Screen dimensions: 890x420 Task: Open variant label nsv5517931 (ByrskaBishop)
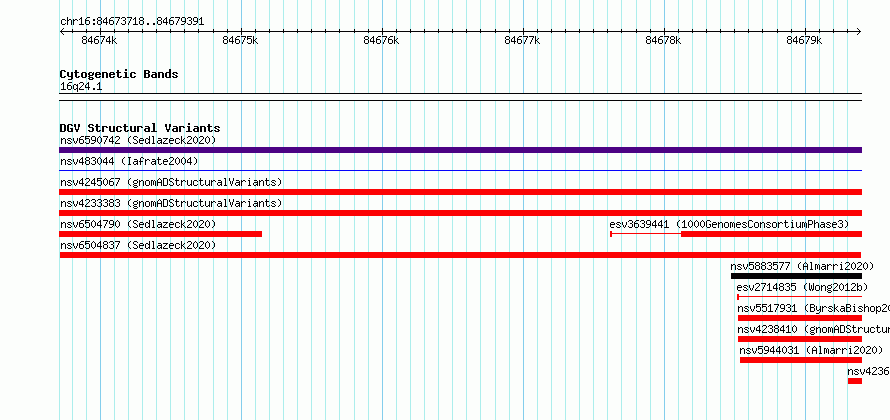[x=813, y=308]
